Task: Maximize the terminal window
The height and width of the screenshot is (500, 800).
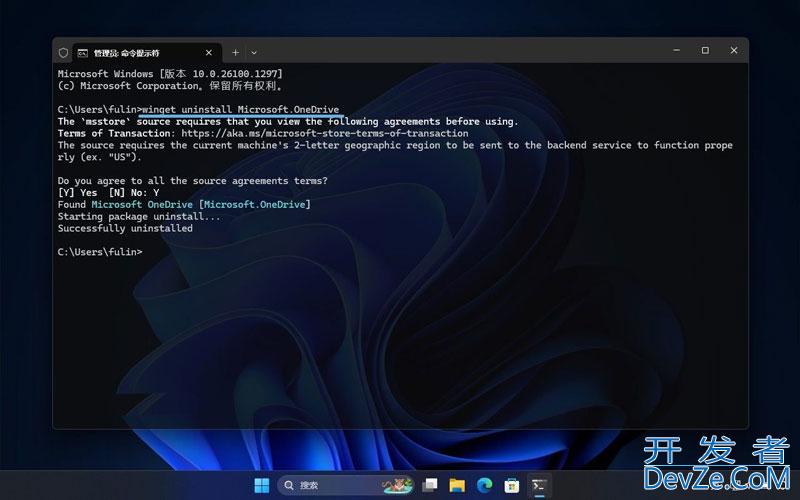Action: [705, 50]
